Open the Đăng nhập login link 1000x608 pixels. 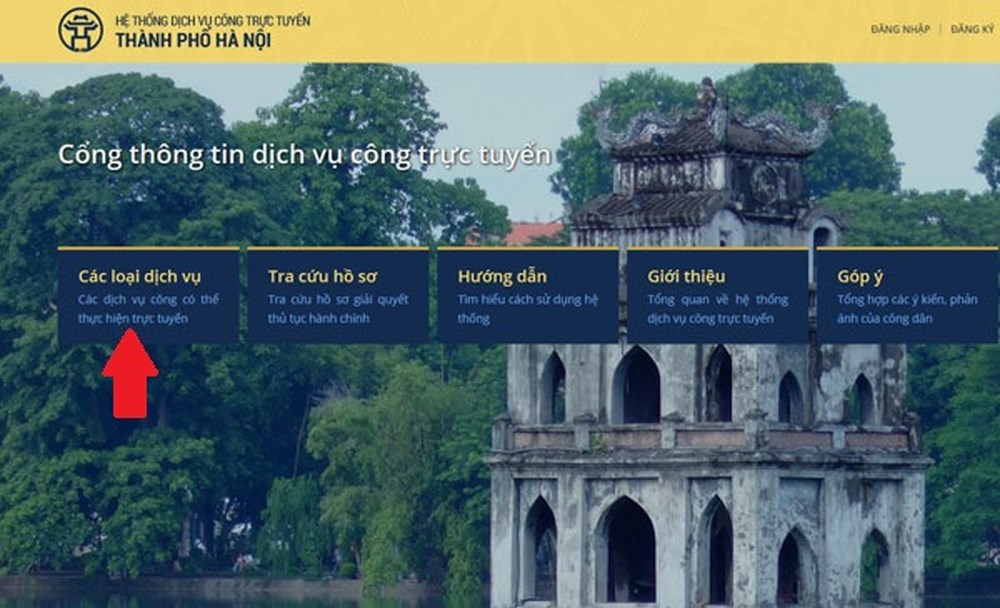(x=900, y=30)
